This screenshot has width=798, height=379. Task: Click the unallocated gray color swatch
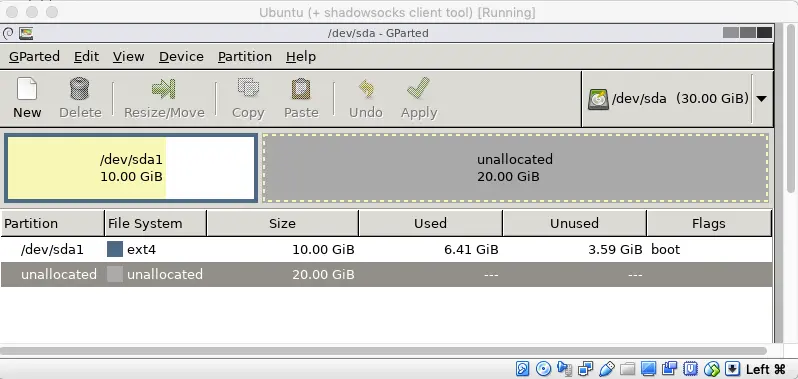(x=115, y=274)
